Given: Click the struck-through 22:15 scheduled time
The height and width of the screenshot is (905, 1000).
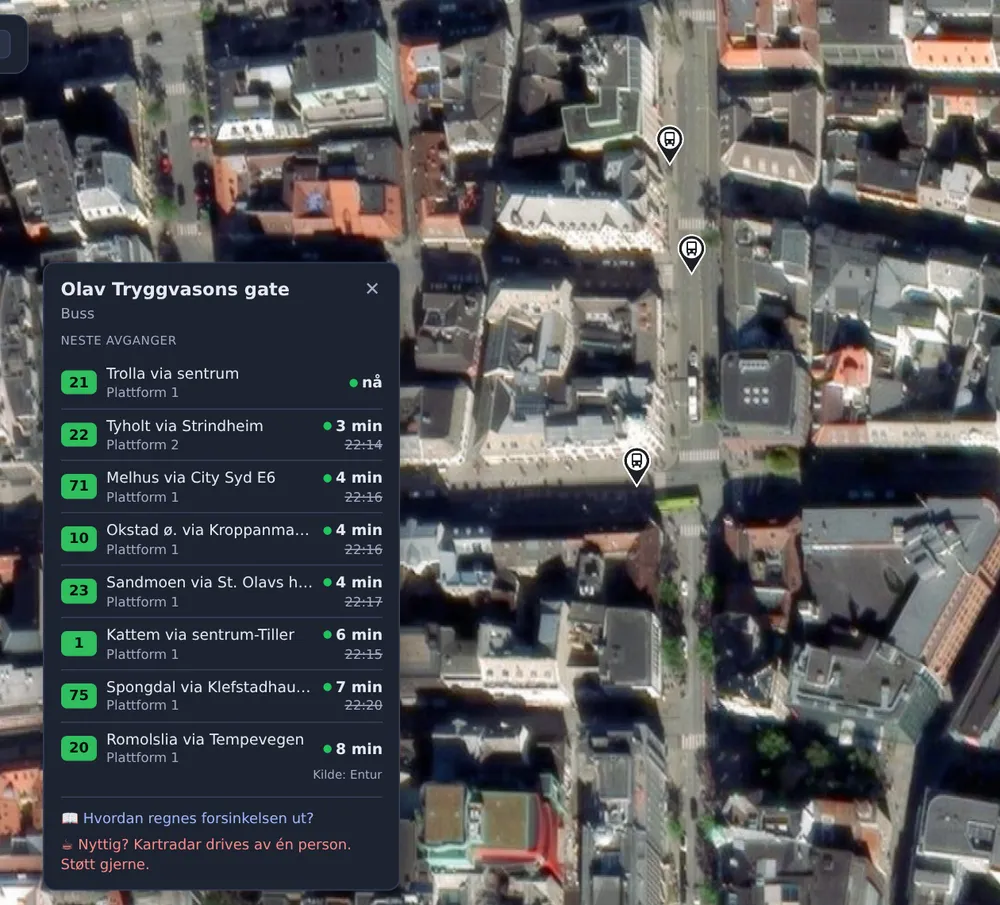Looking at the screenshot, I should coord(364,654).
